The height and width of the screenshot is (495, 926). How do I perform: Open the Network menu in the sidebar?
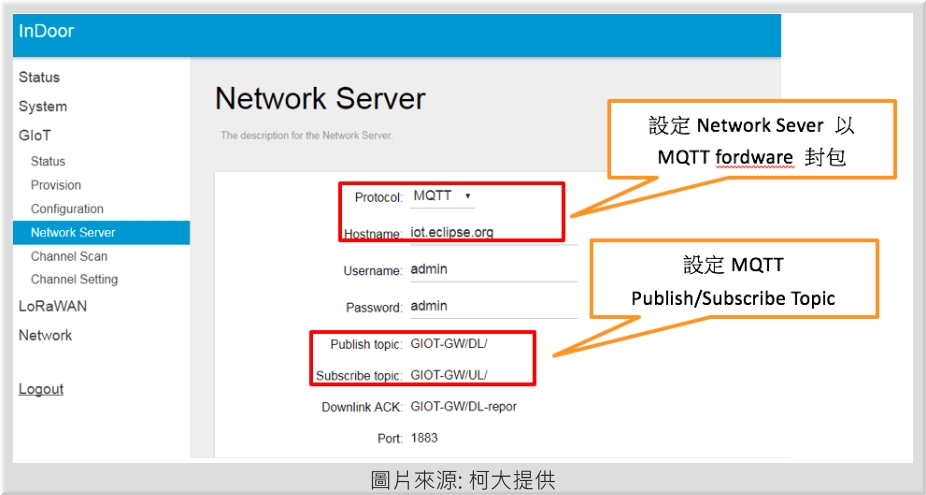45,335
